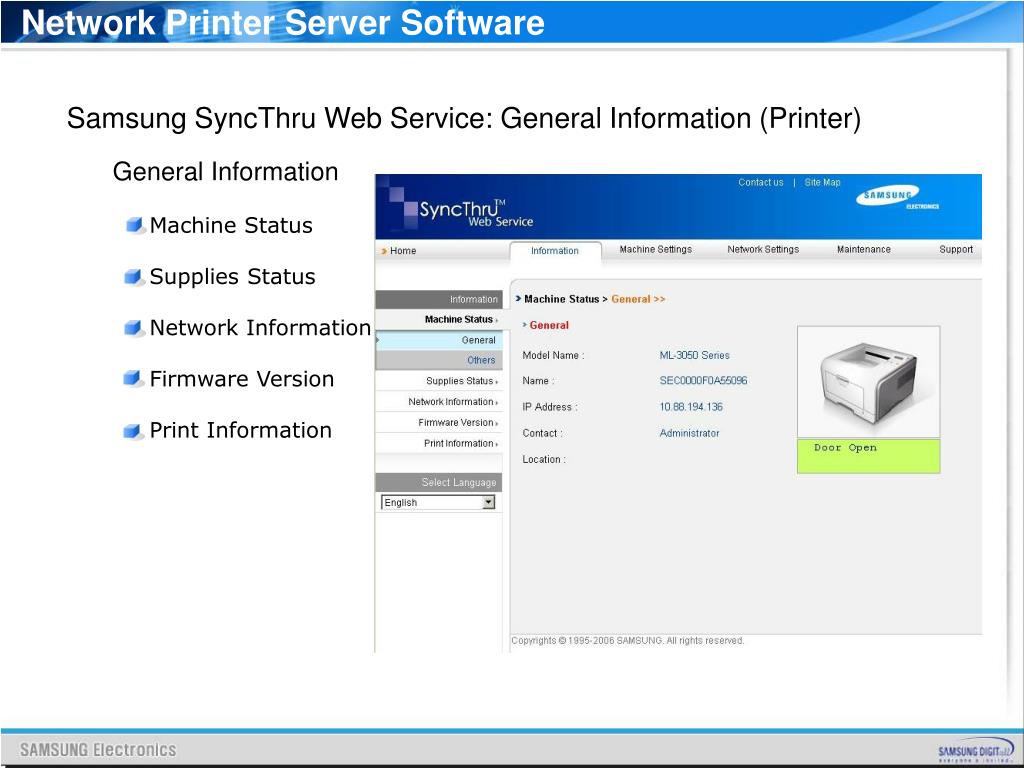Click the Machine Status bullet cube icon
The width and height of the screenshot is (1024, 768).
tap(135, 226)
